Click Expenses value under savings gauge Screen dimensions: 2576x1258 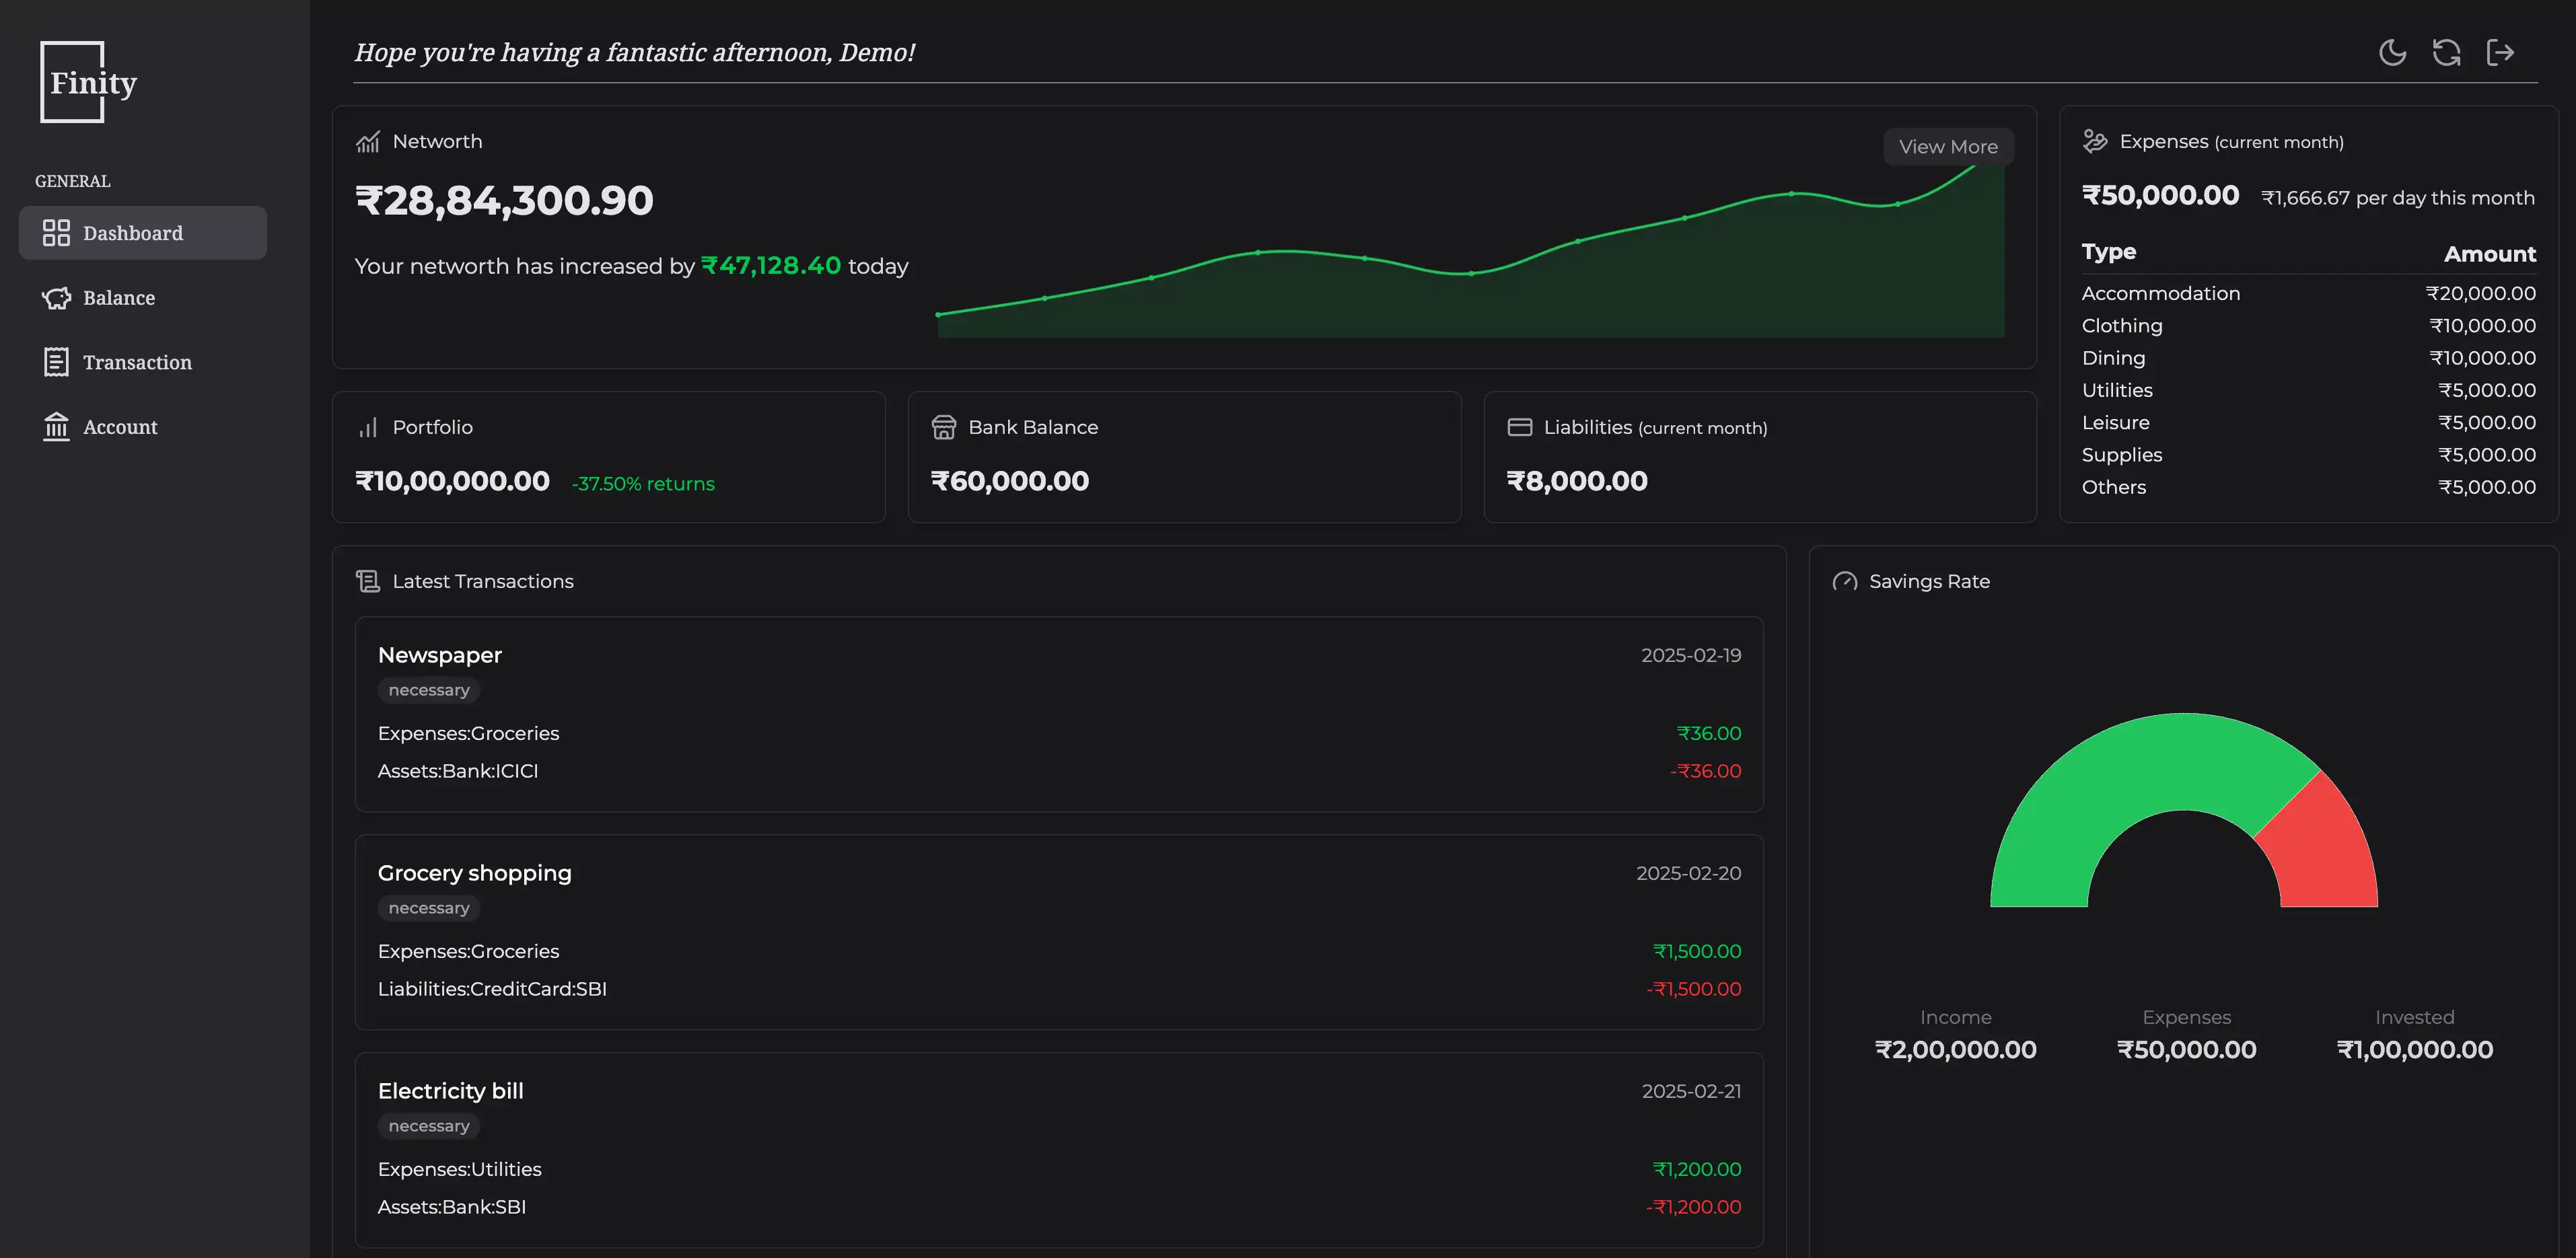pyautogui.click(x=2186, y=1050)
